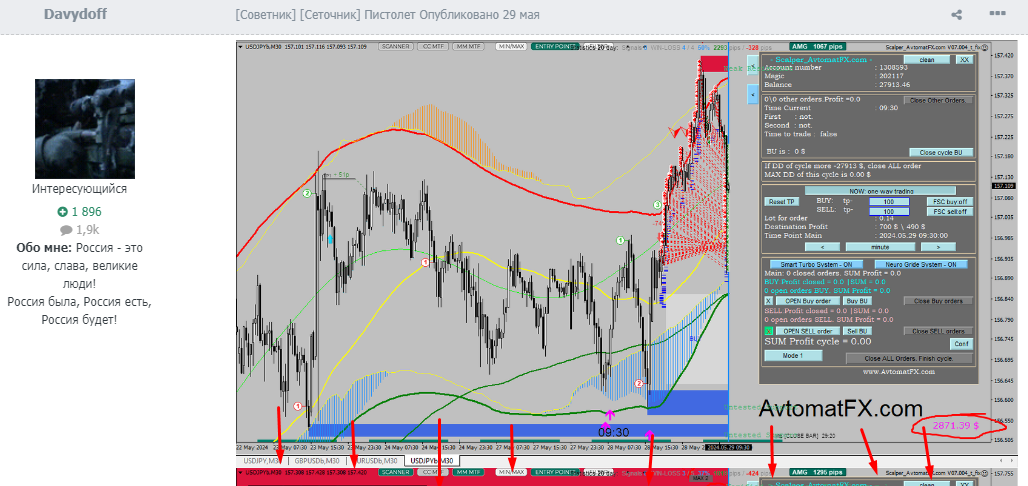
Task: Click the Close Buy orders button
Action: tap(938, 300)
